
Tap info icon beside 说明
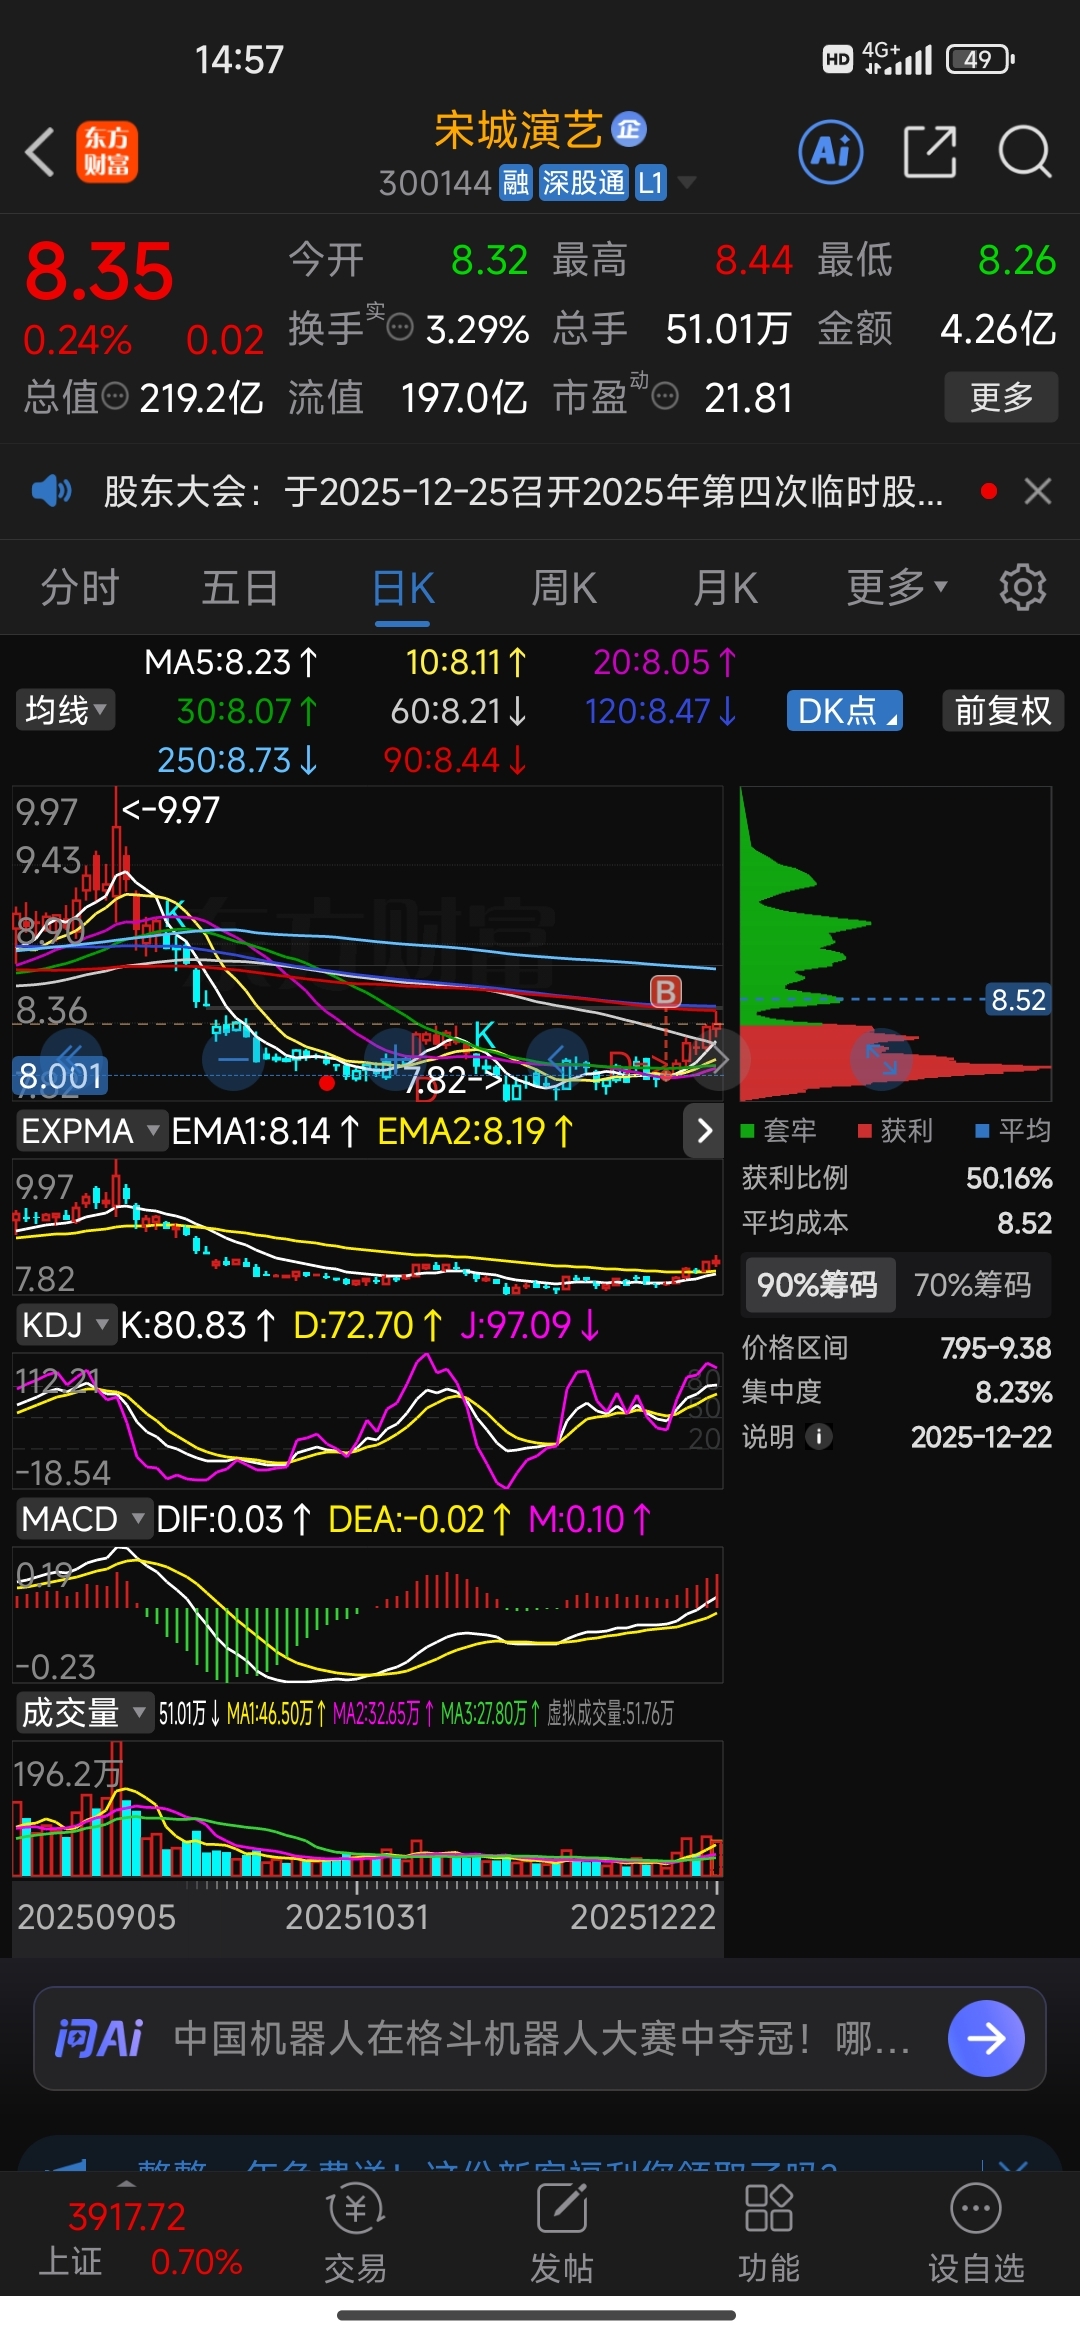click(x=818, y=1437)
